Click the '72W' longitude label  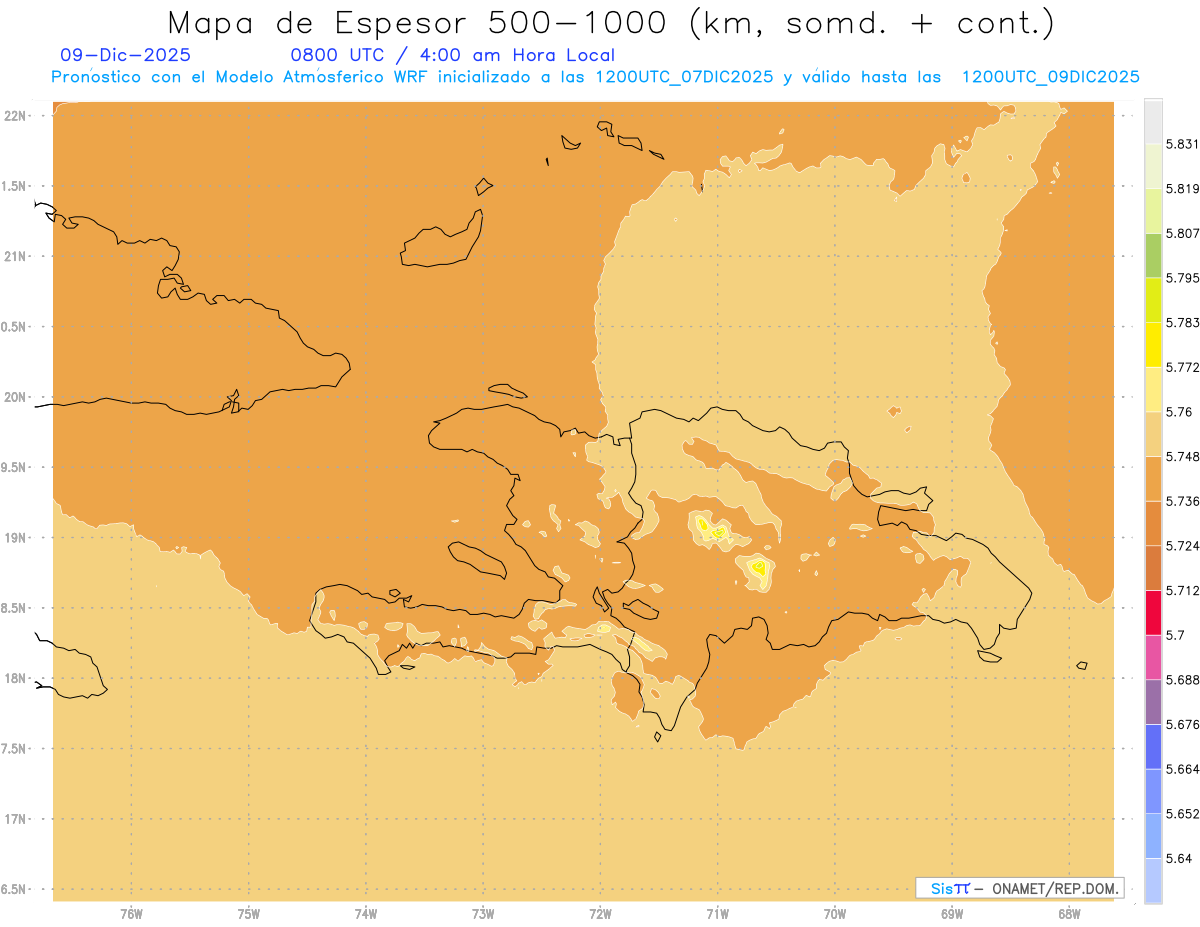[600, 914]
